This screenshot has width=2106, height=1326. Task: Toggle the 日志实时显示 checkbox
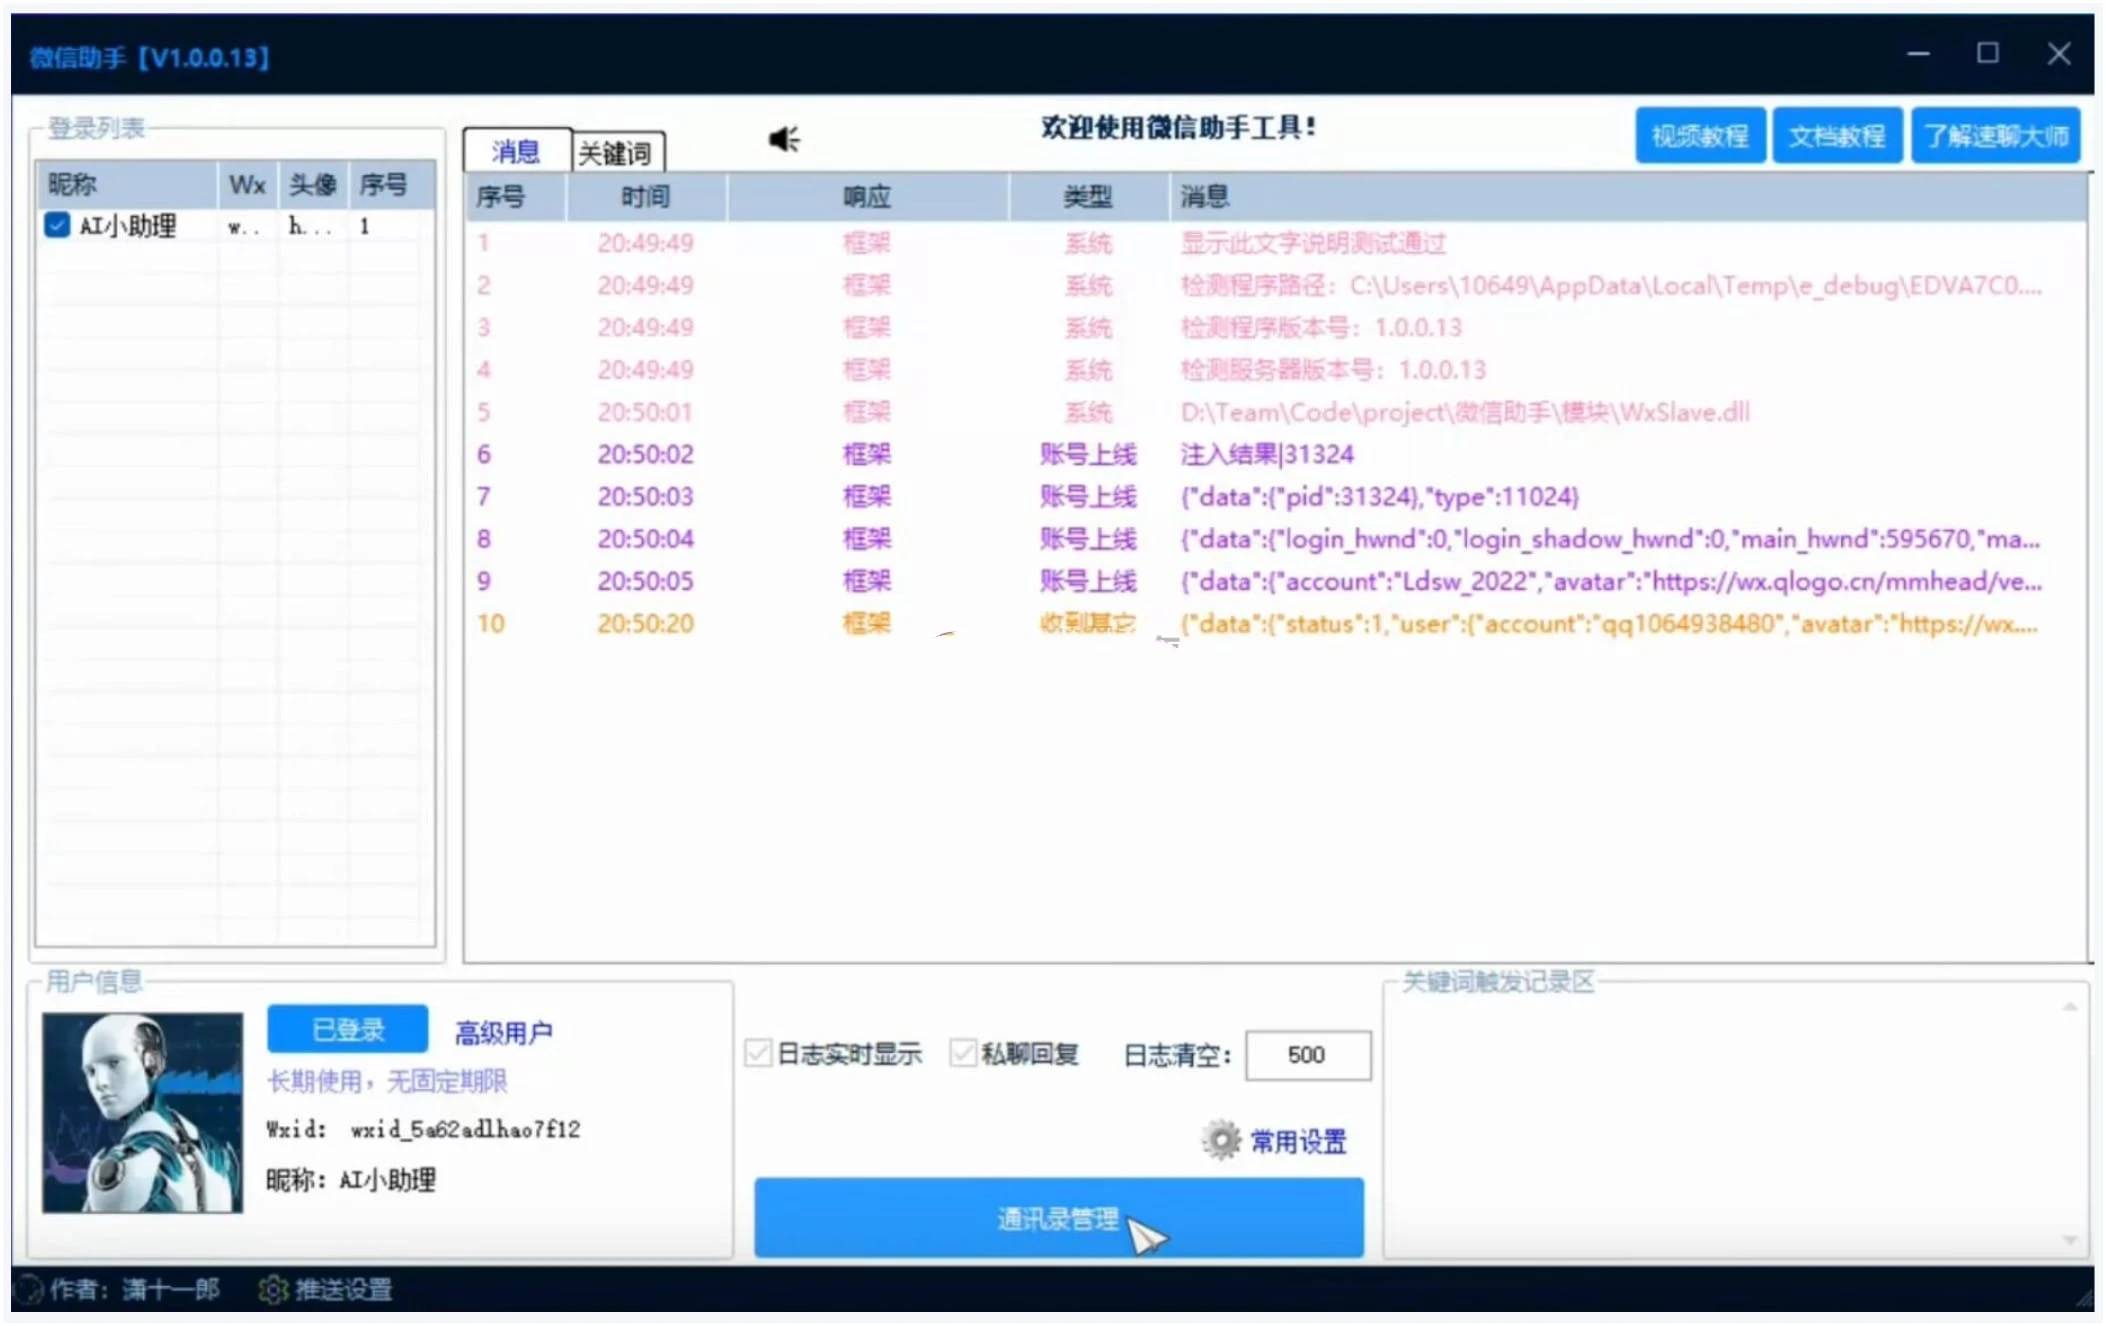point(757,1053)
